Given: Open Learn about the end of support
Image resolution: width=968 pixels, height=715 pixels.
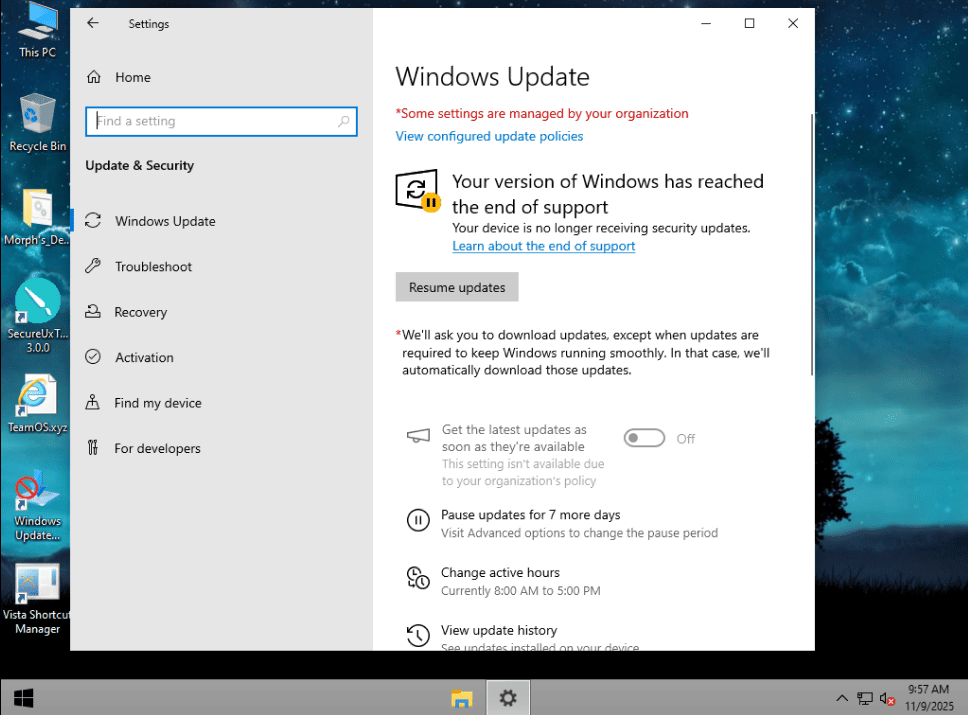Looking at the screenshot, I should [543, 246].
